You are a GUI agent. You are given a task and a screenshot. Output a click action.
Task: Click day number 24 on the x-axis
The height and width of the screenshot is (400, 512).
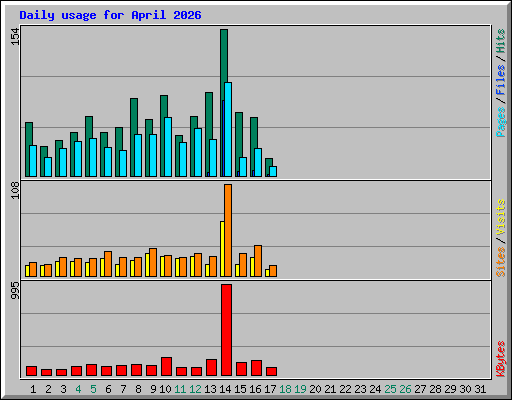tap(375, 389)
